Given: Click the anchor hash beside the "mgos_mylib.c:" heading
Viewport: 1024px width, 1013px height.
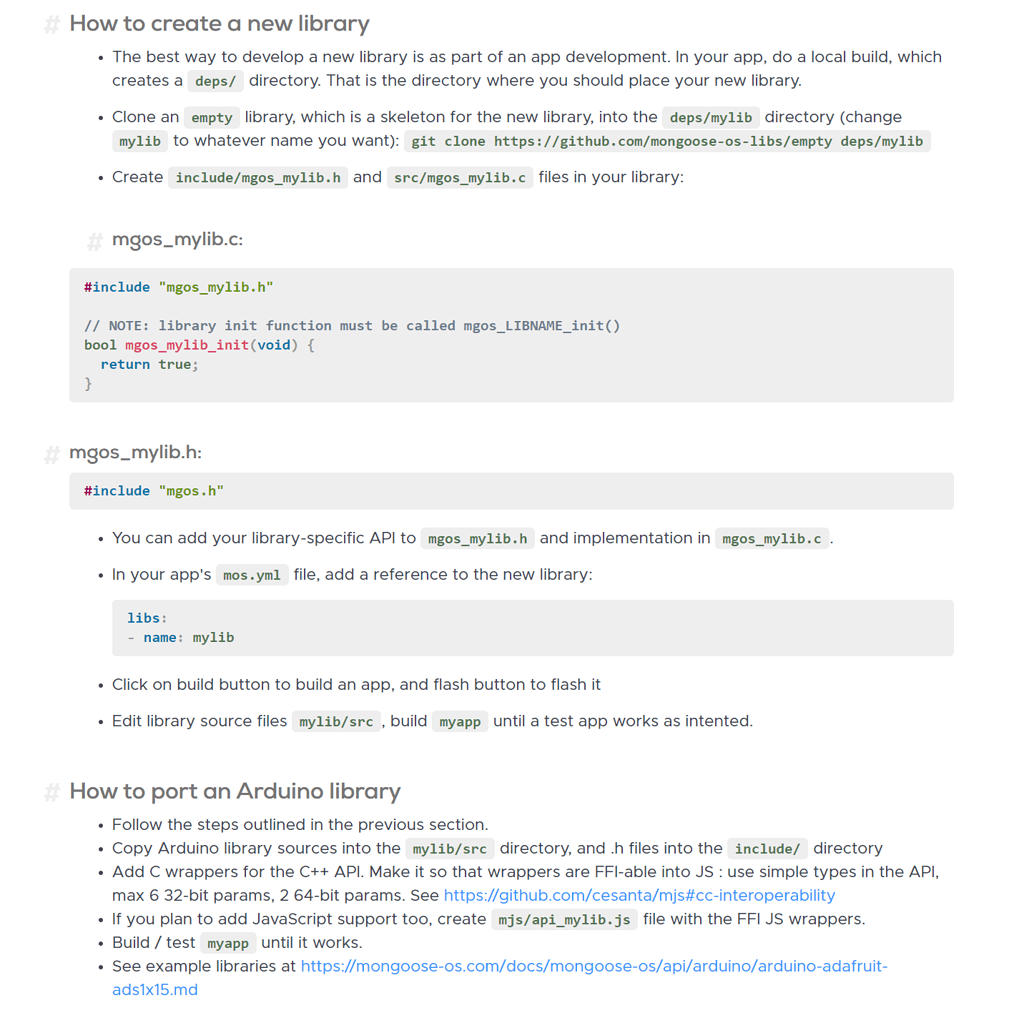Looking at the screenshot, I should [x=95, y=241].
